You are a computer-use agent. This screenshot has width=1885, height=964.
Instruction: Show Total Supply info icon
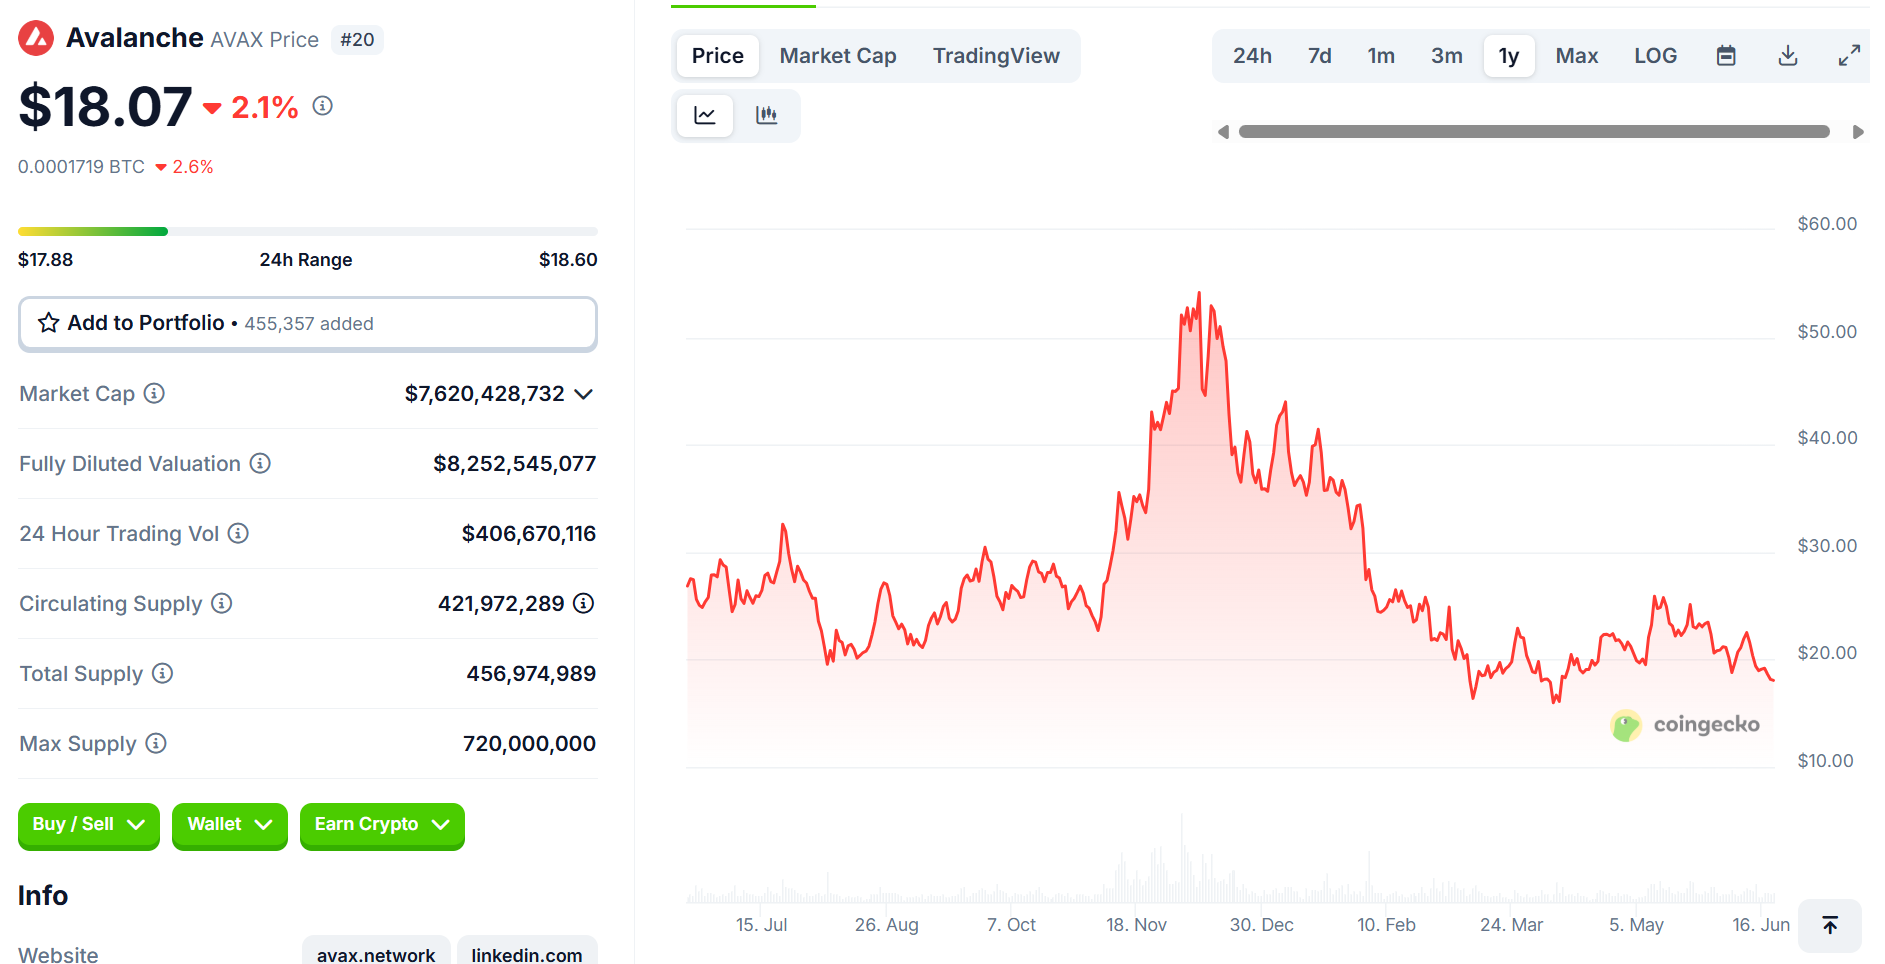pos(162,673)
